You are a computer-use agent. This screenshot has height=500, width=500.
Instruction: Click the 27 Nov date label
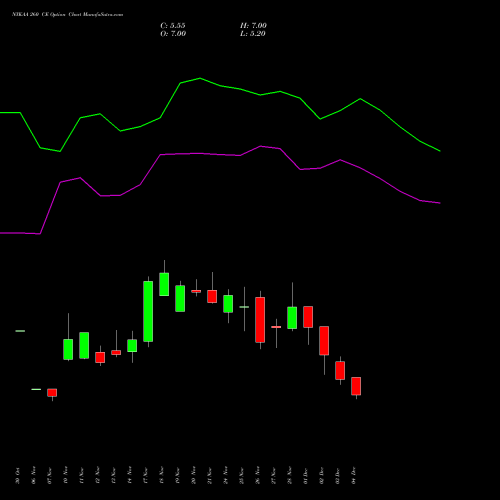point(274,476)
